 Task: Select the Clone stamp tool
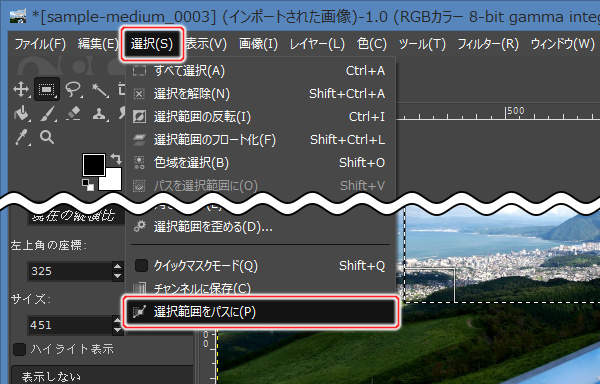[99, 114]
